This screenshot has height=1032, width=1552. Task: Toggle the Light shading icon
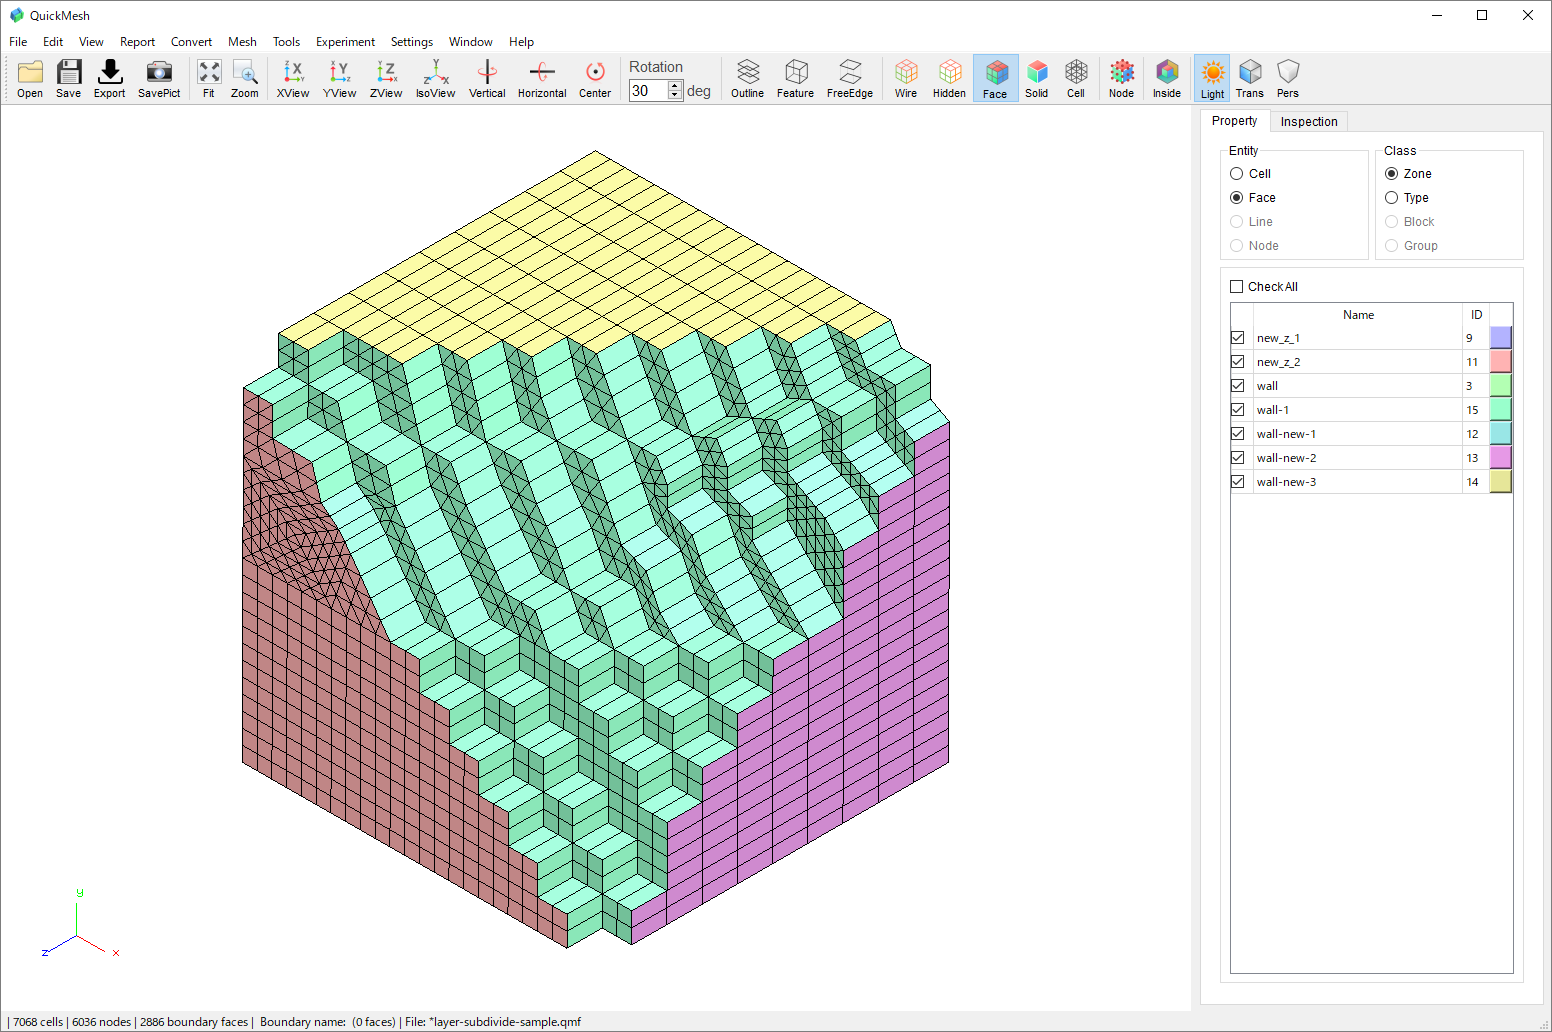[x=1212, y=78]
